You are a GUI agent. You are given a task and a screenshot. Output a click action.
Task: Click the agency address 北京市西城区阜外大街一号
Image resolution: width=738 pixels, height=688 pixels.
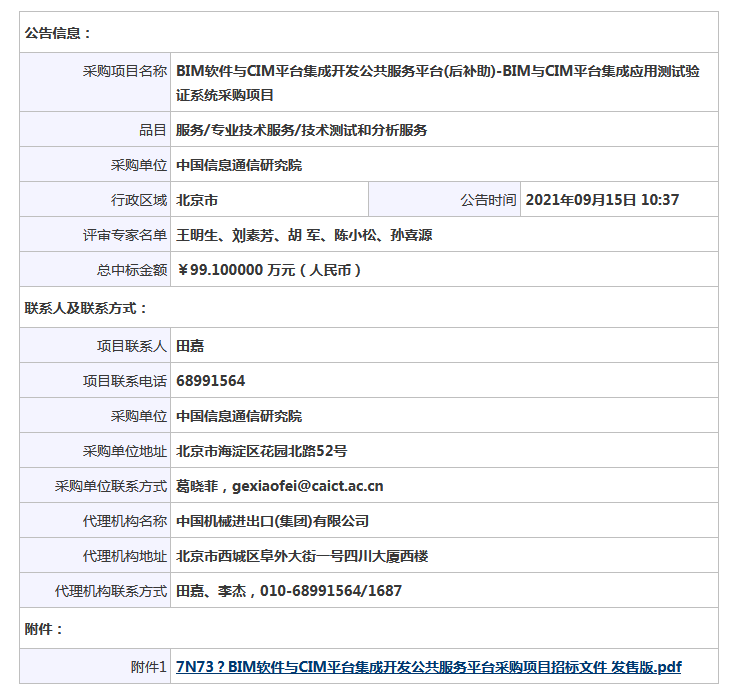coord(302,556)
